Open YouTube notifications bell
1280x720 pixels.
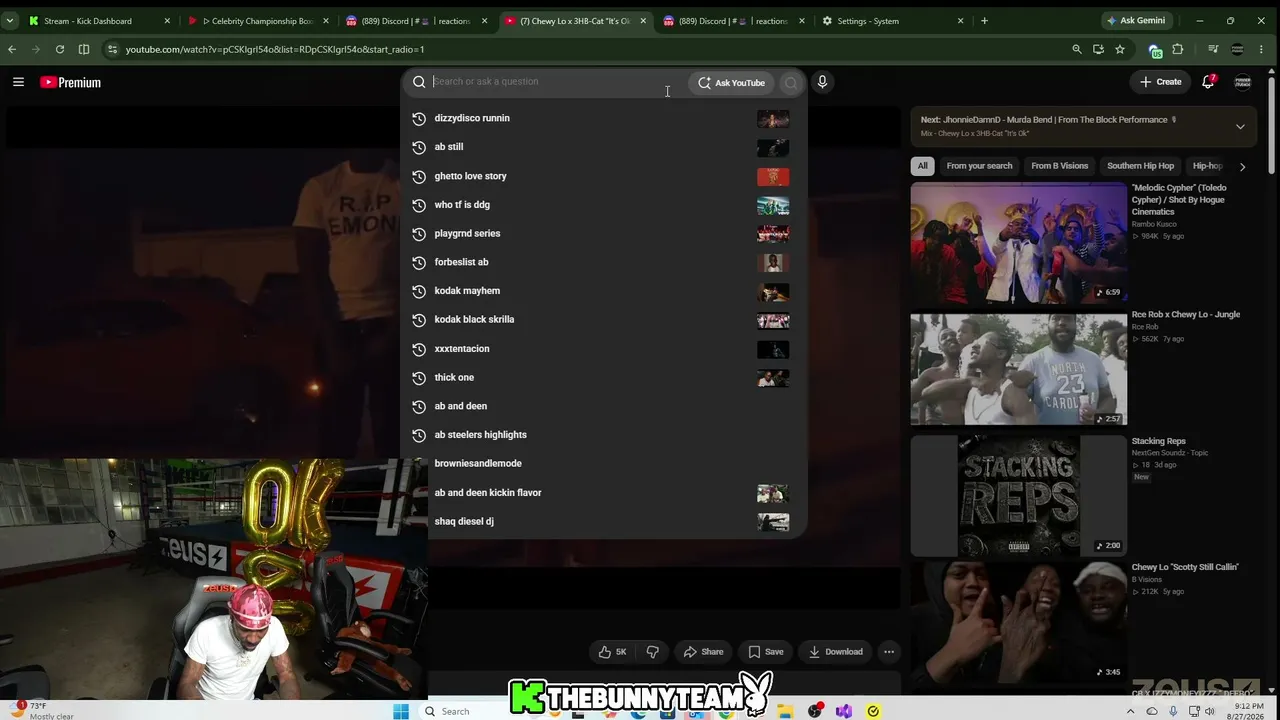pyautogui.click(x=1208, y=82)
